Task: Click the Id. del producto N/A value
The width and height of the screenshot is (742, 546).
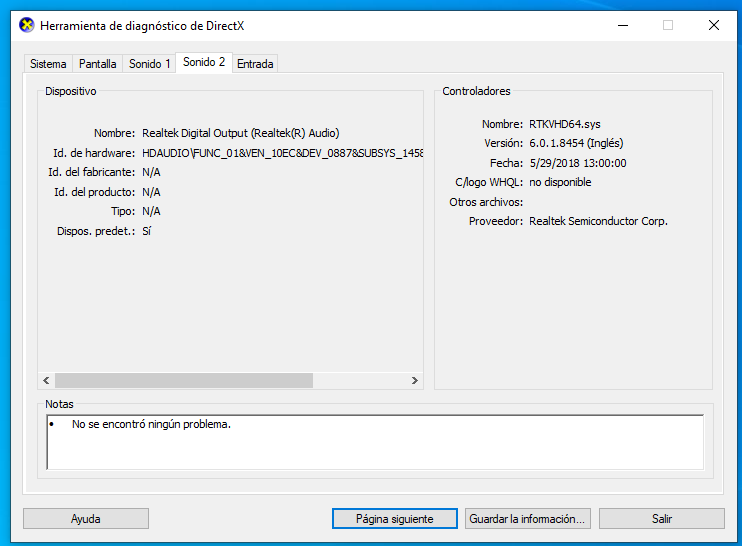Action: click(151, 192)
